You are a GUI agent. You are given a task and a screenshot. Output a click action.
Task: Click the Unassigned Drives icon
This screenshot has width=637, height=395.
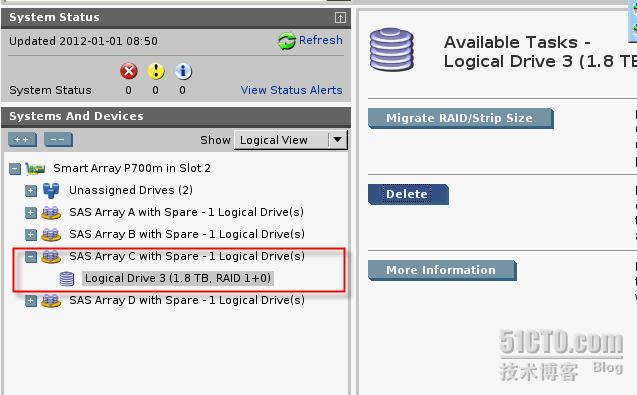coord(51,190)
